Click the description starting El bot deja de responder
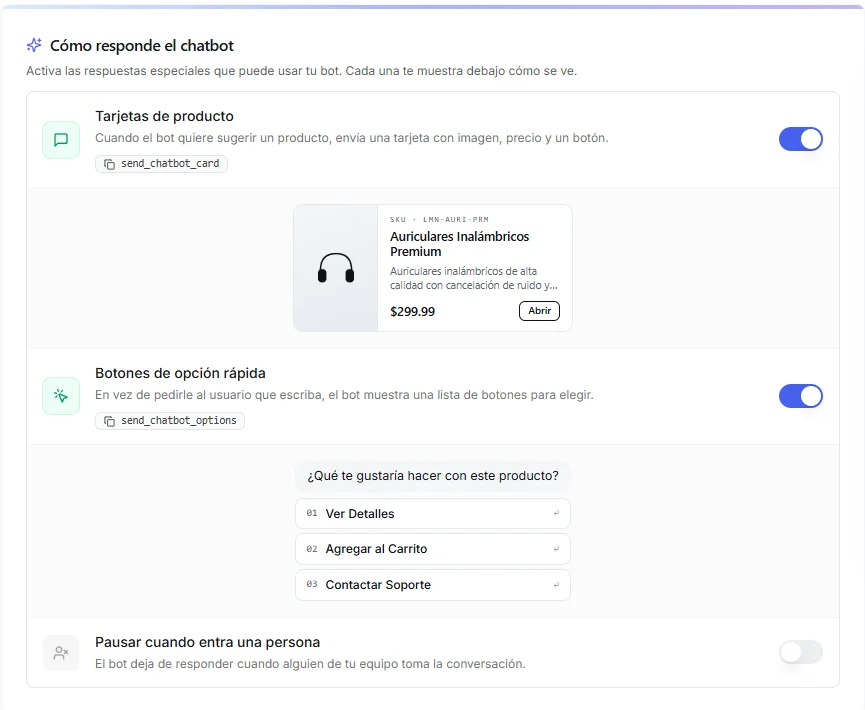This screenshot has height=710, width=865. pos(310,664)
